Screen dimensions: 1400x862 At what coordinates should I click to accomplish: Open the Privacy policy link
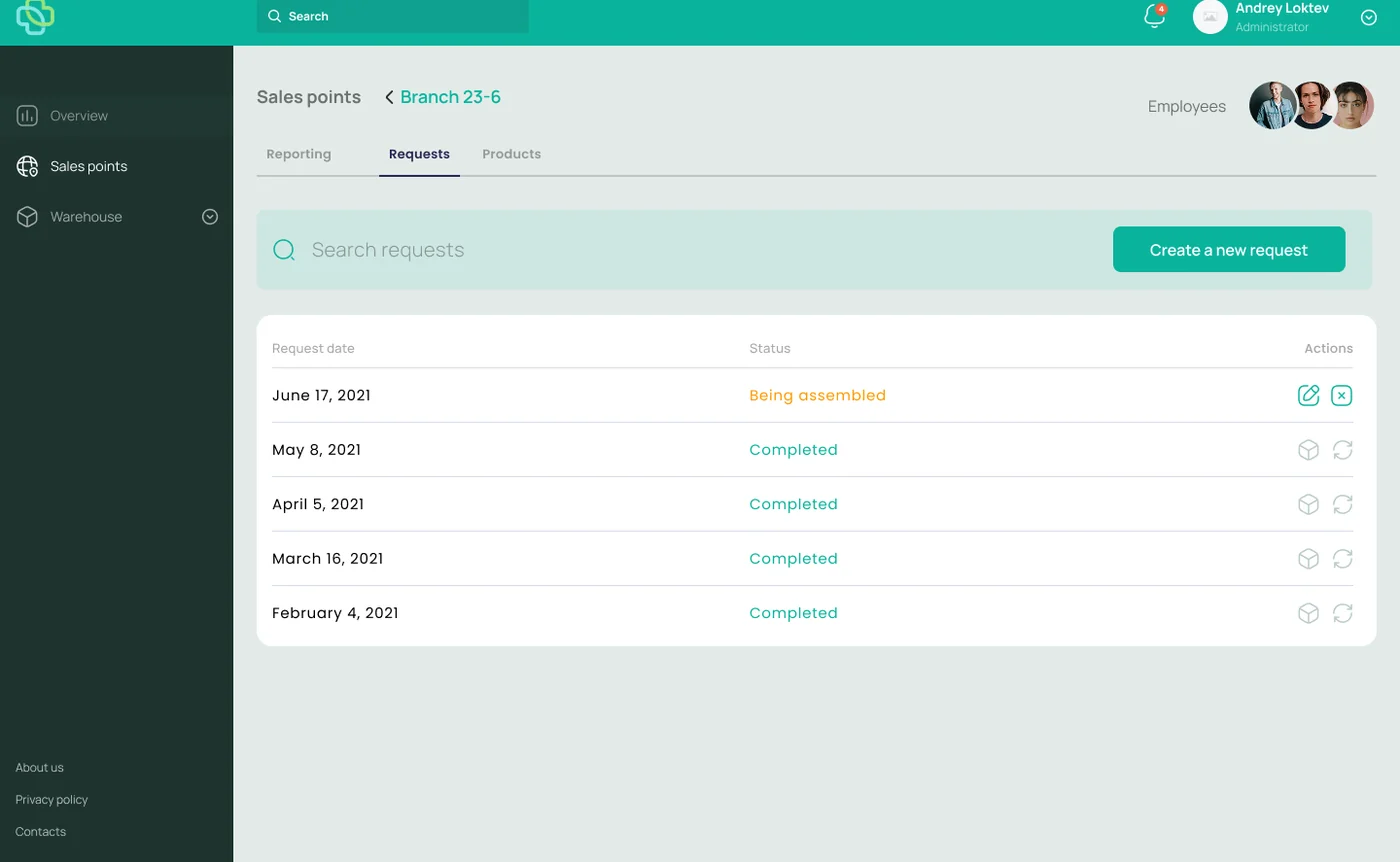tap(51, 800)
